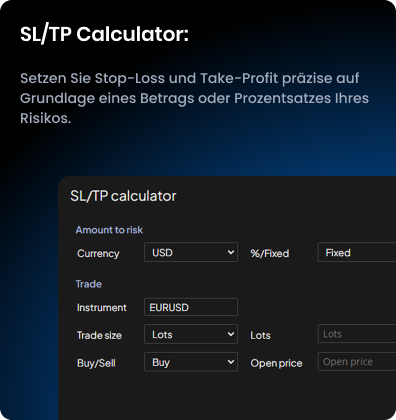Image resolution: width=396 pixels, height=420 pixels.
Task: Click the Trade section label
Action: [x=89, y=284]
